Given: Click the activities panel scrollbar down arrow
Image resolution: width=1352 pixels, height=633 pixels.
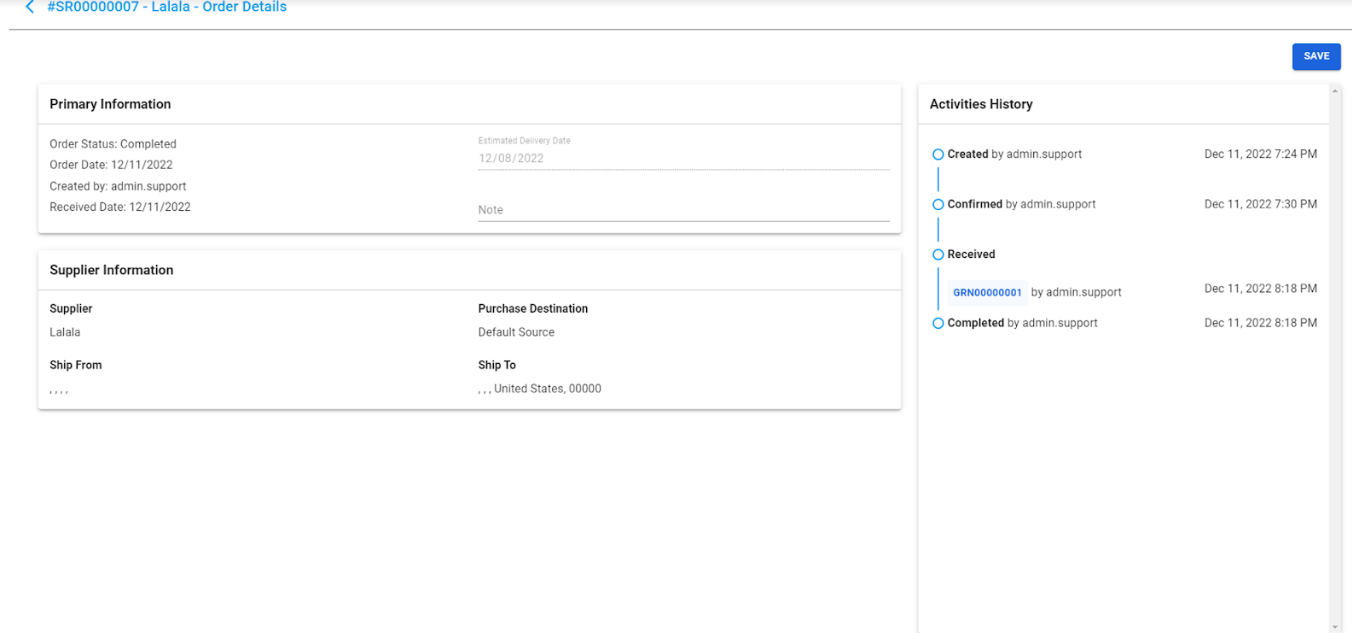Looking at the screenshot, I should [x=1335, y=626].
